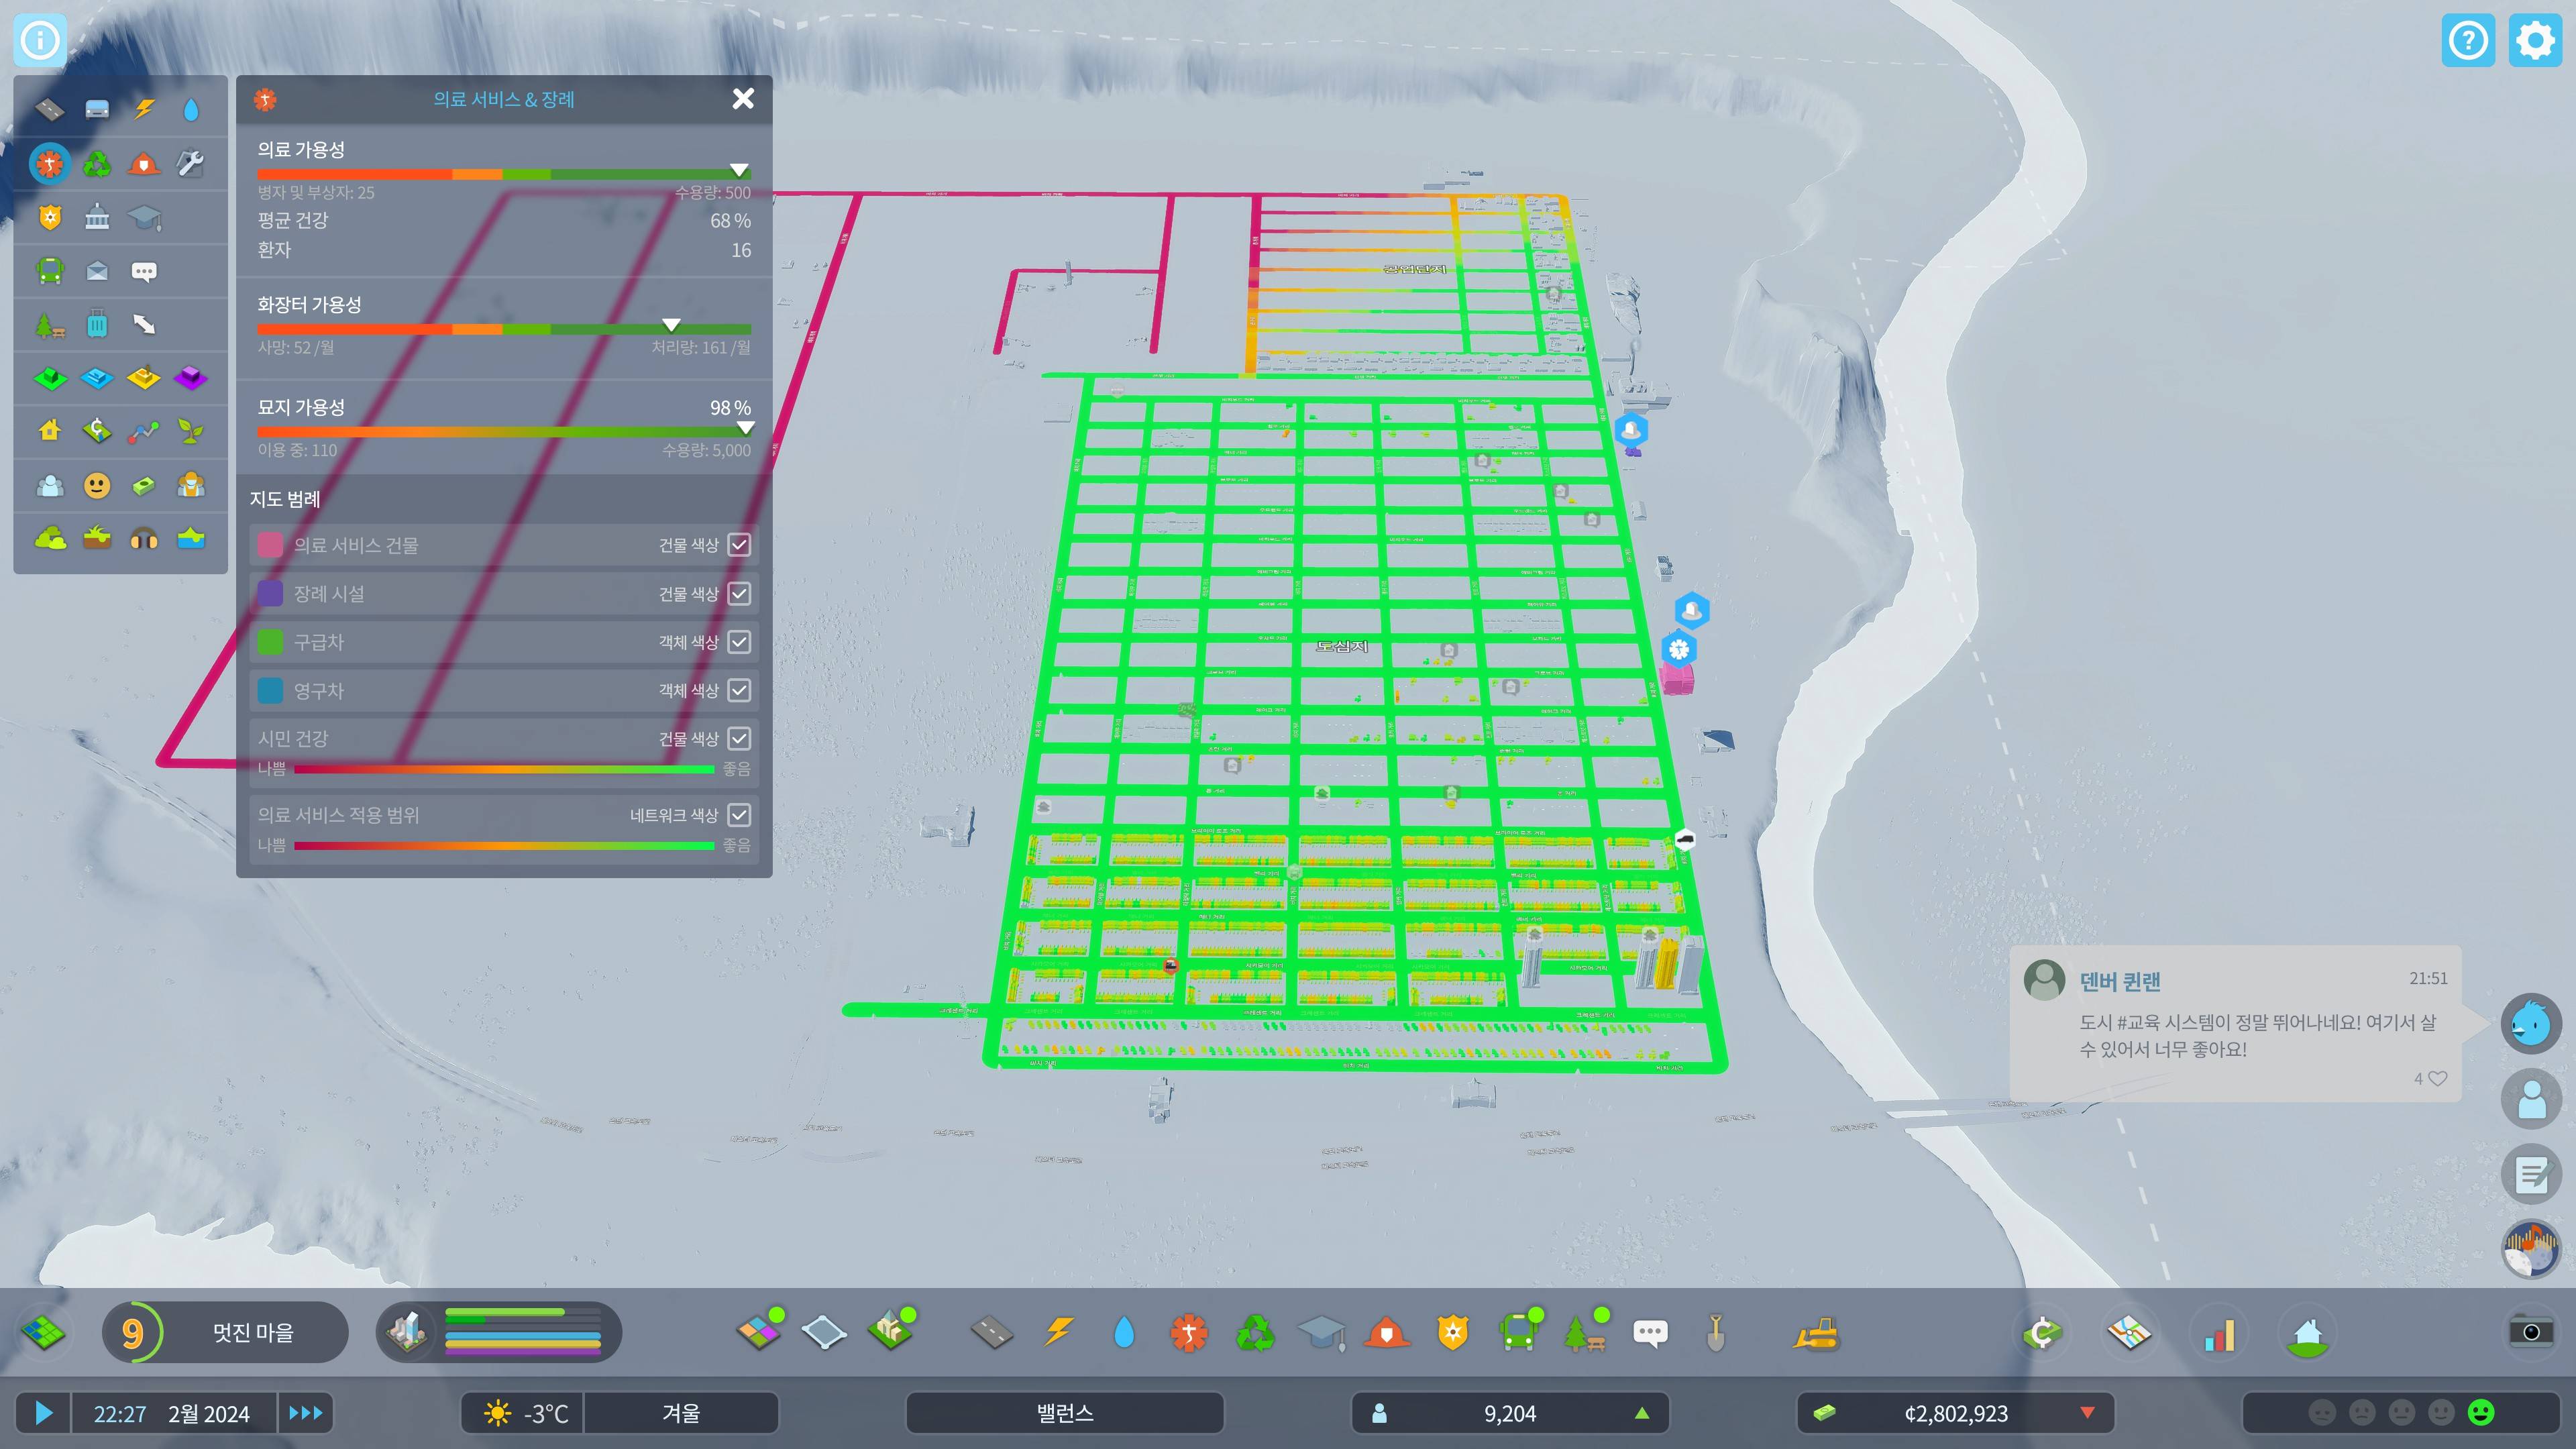Open the water and sewage toolbar icon
Image resolution: width=2576 pixels, height=1449 pixels.
click(1124, 1333)
